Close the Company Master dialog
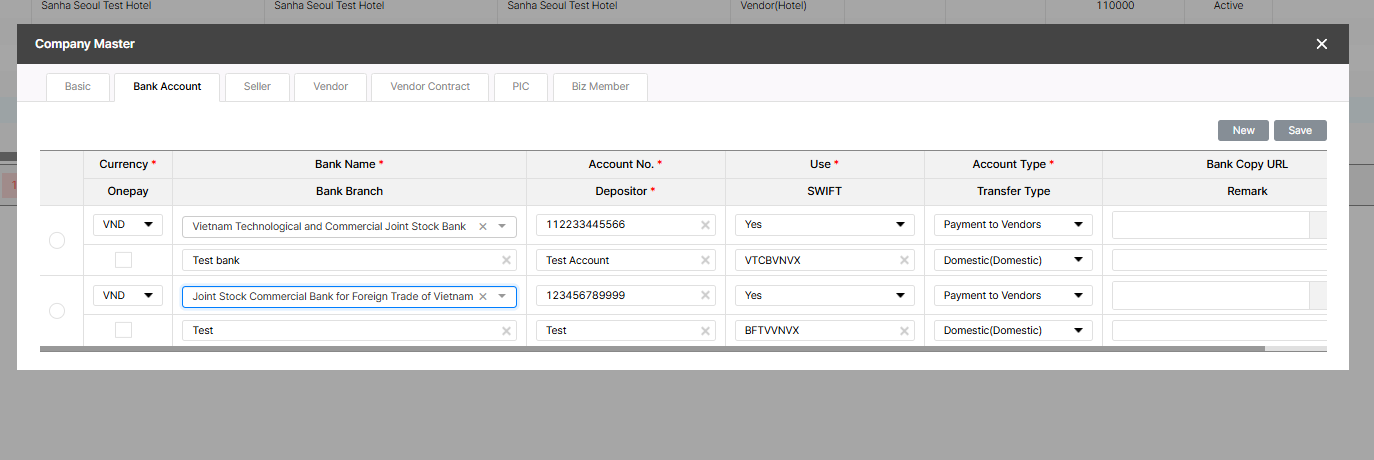Screen dimensions: 1374x460 pos(1321,44)
